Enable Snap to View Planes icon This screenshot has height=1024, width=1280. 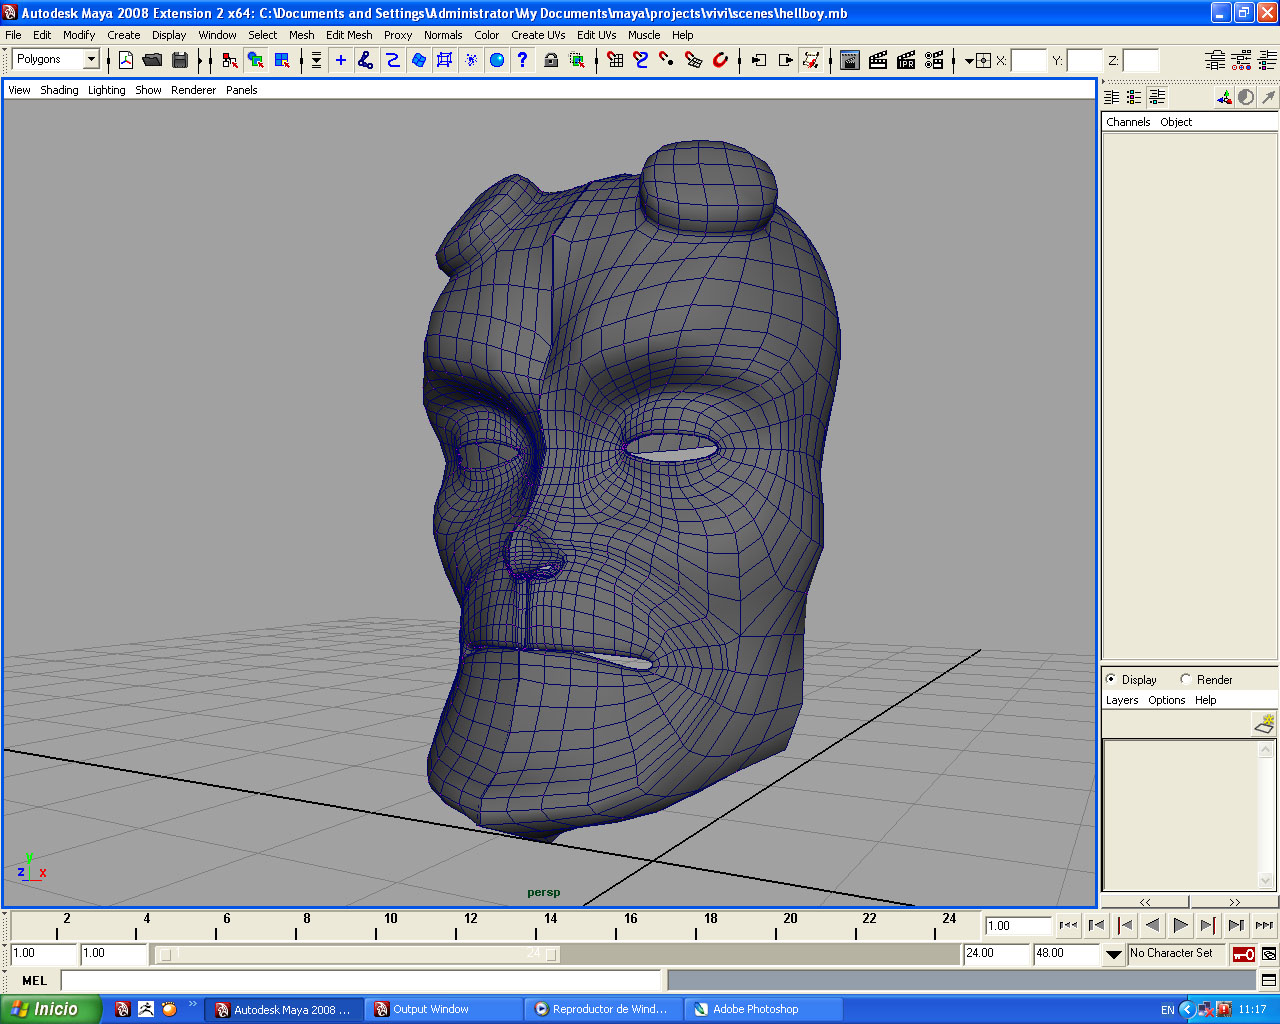pos(694,60)
